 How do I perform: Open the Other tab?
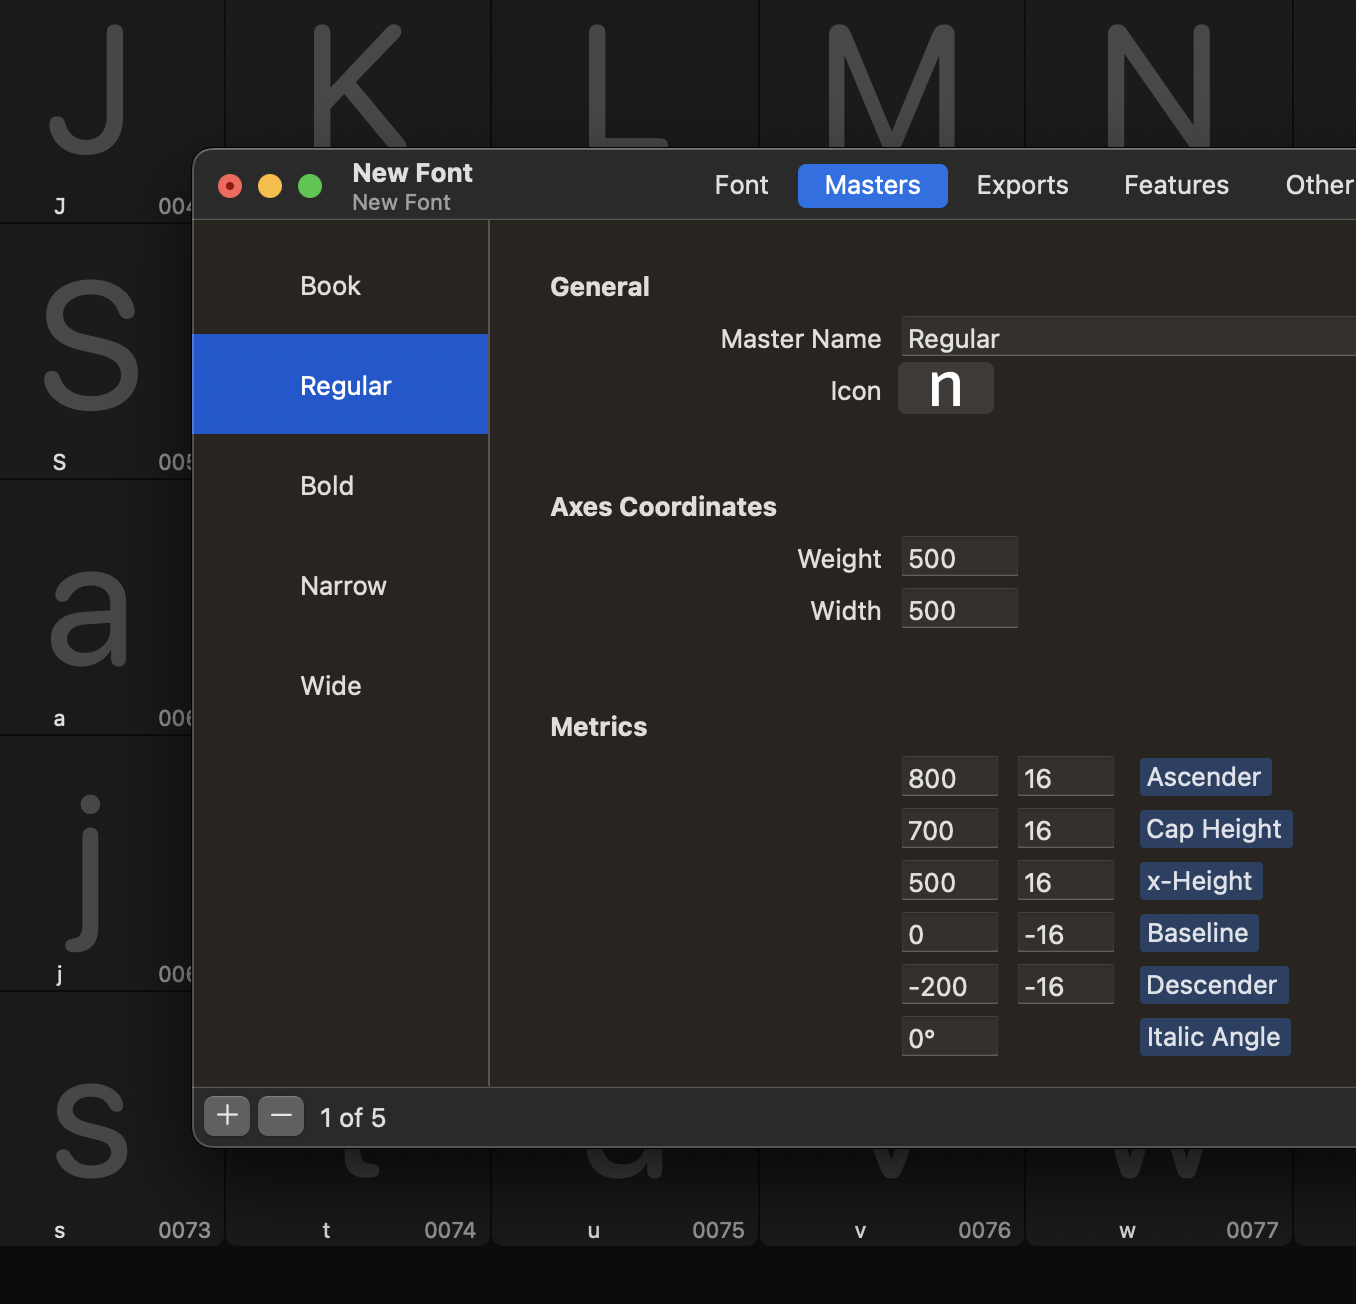click(1318, 185)
